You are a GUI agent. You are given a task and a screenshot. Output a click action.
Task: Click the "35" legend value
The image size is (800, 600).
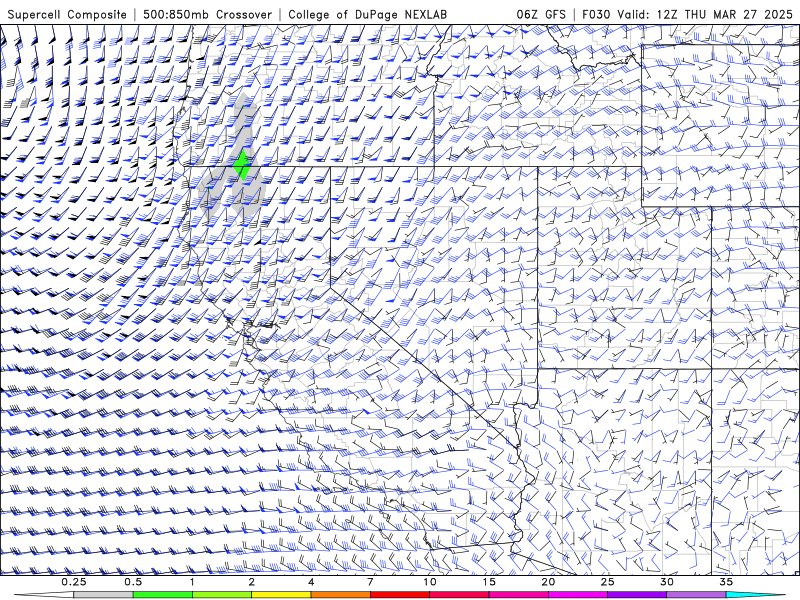click(x=726, y=582)
